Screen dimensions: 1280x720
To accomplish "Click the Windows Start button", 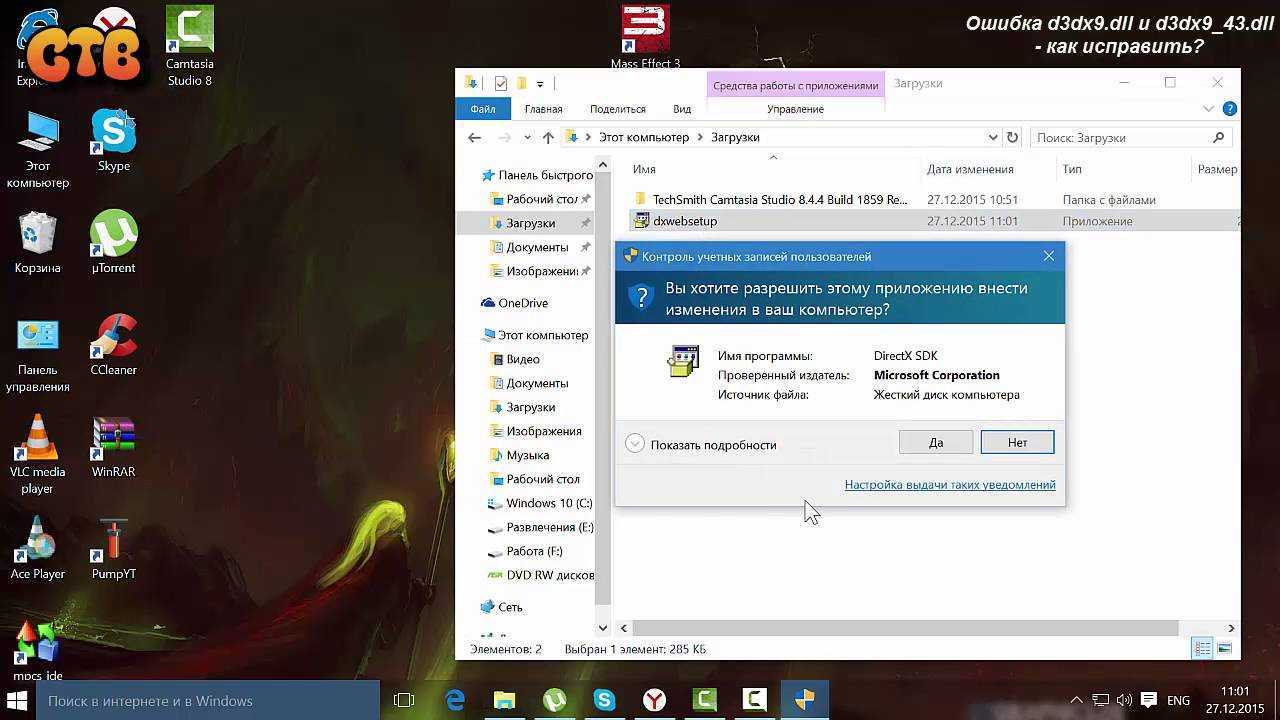I will click(17, 701).
